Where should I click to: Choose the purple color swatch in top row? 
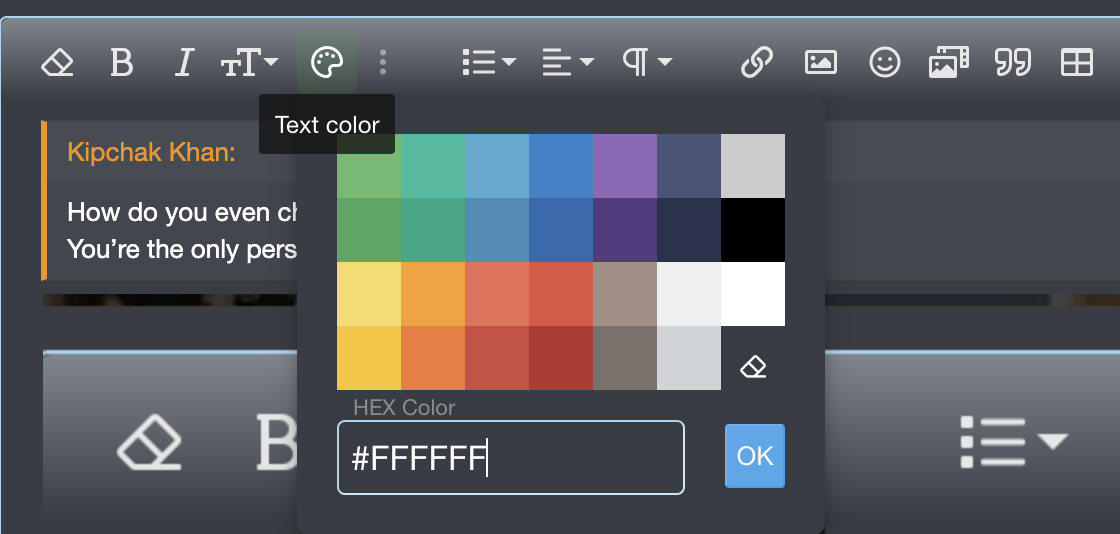pyautogui.click(x=625, y=166)
